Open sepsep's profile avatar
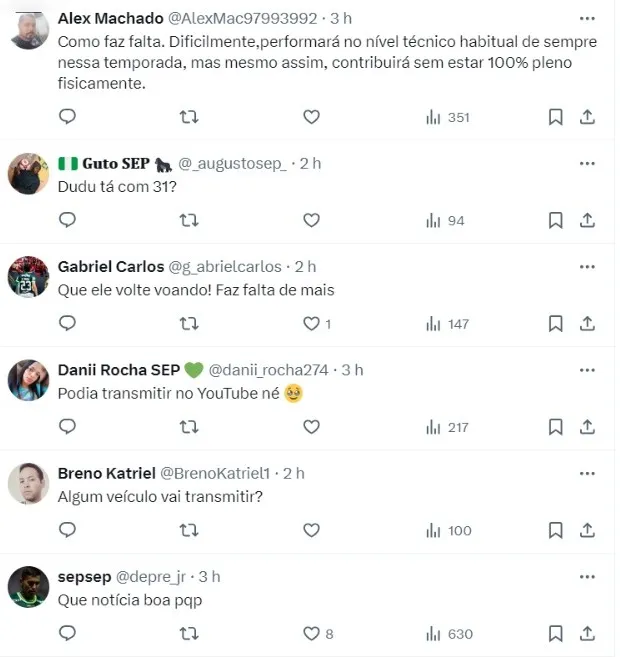The height and width of the screenshot is (657, 620). coord(29,587)
